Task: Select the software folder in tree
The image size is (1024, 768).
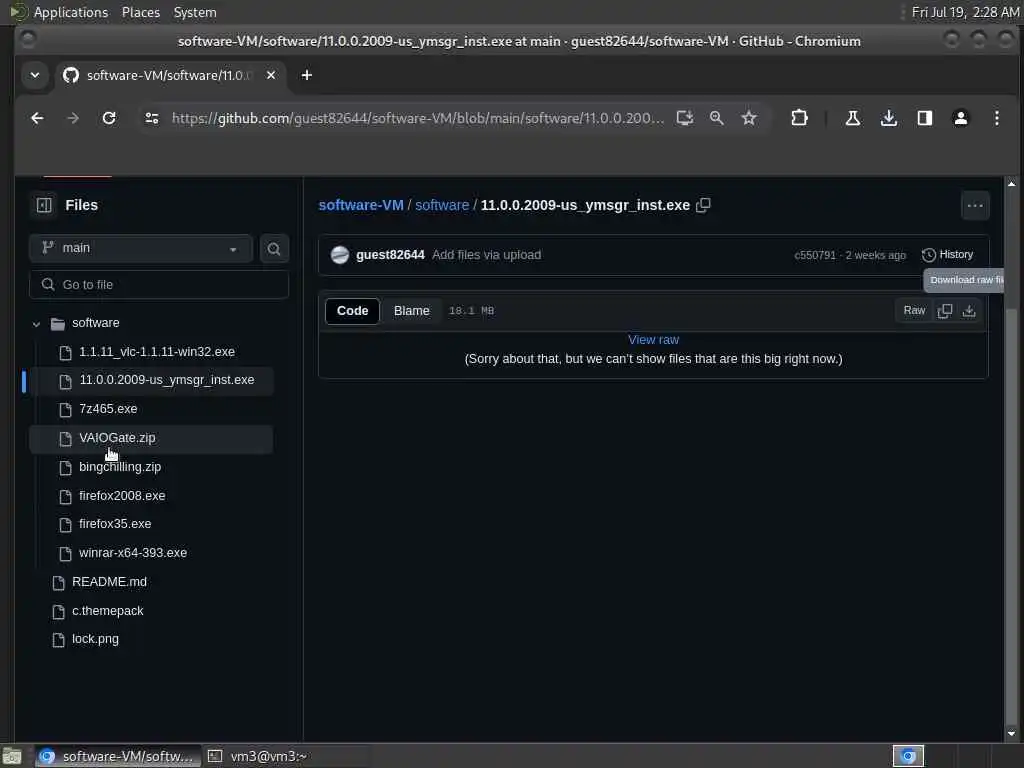Action: 95,323
